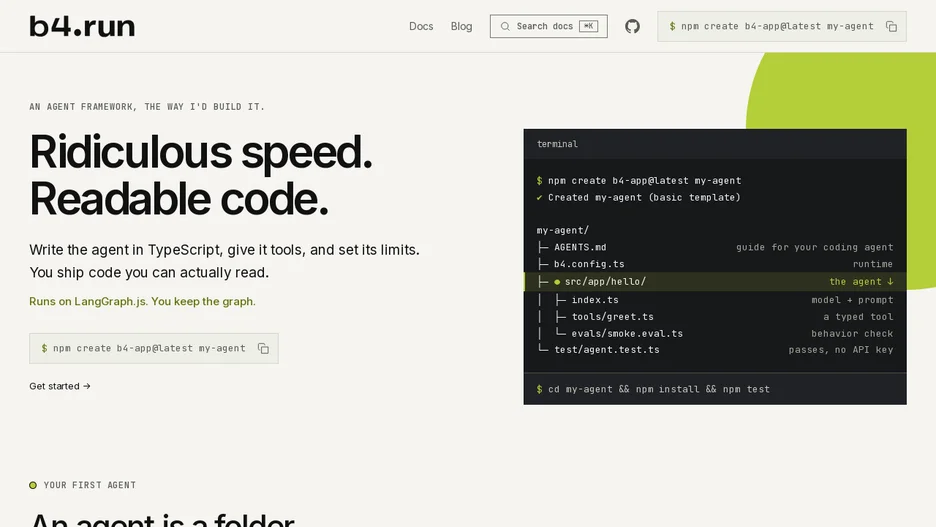
Task: Copy the npm command below the hero text
Action: tap(263, 349)
